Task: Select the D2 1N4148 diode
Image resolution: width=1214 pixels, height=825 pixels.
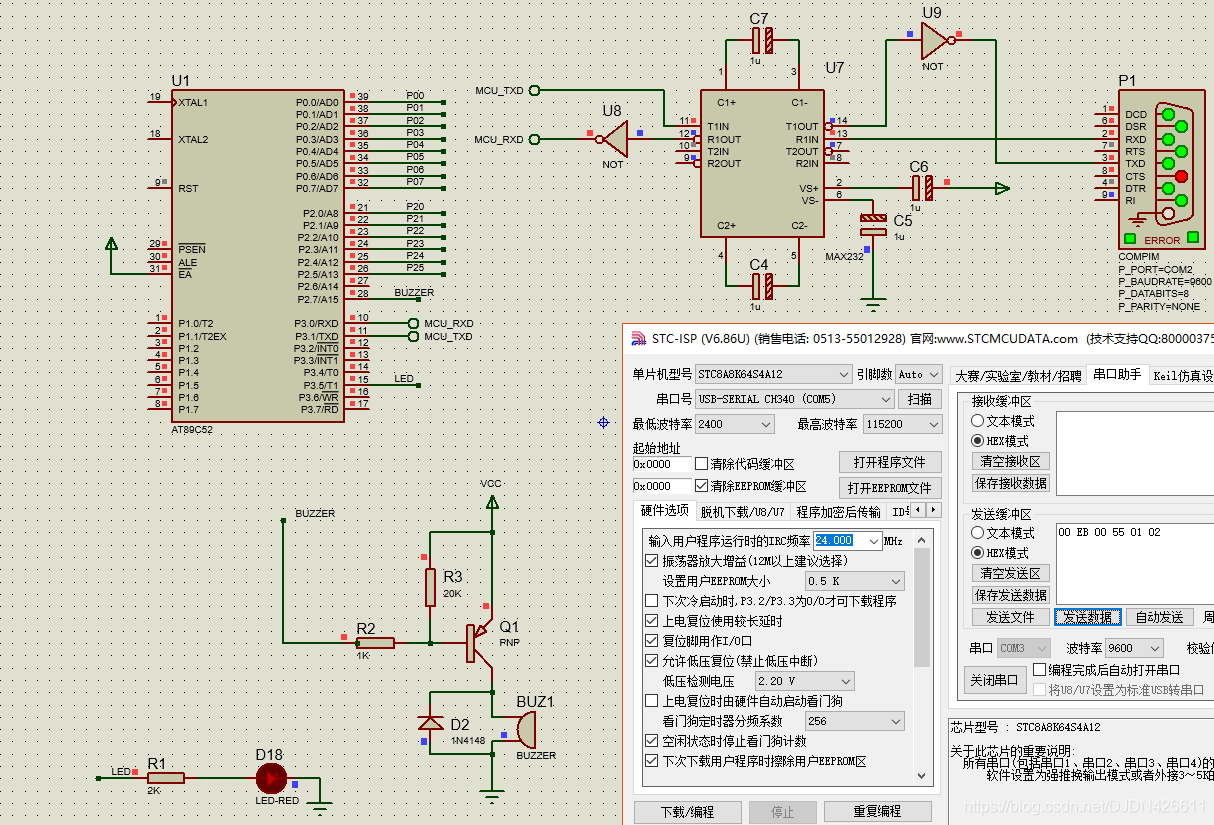Action: 431,723
